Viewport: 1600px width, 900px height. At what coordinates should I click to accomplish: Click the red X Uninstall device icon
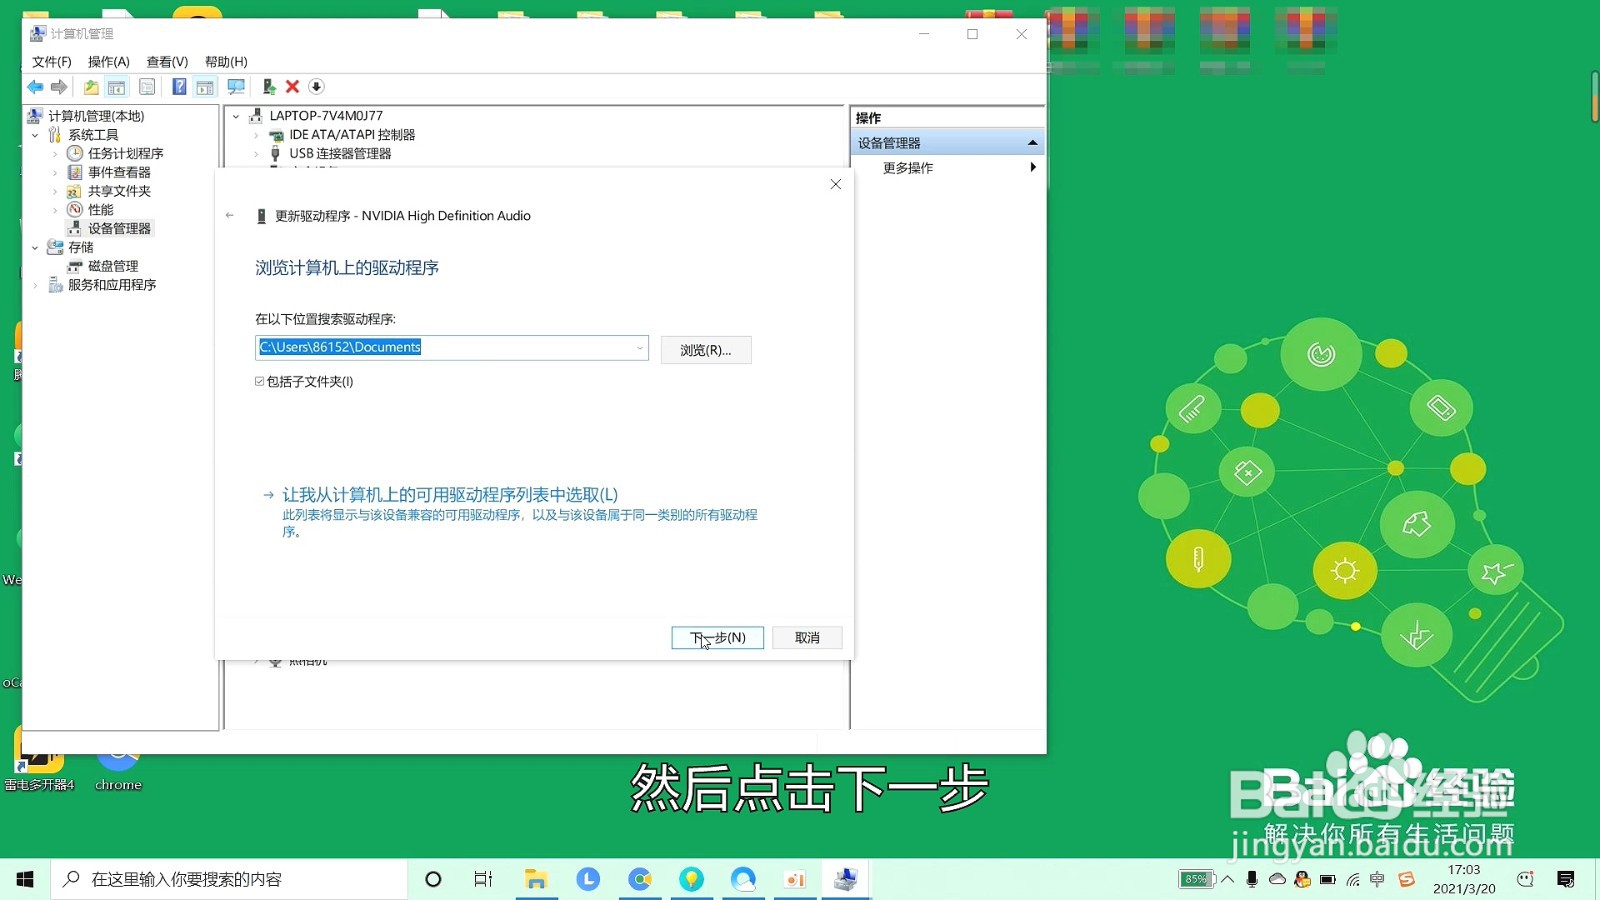pos(292,87)
